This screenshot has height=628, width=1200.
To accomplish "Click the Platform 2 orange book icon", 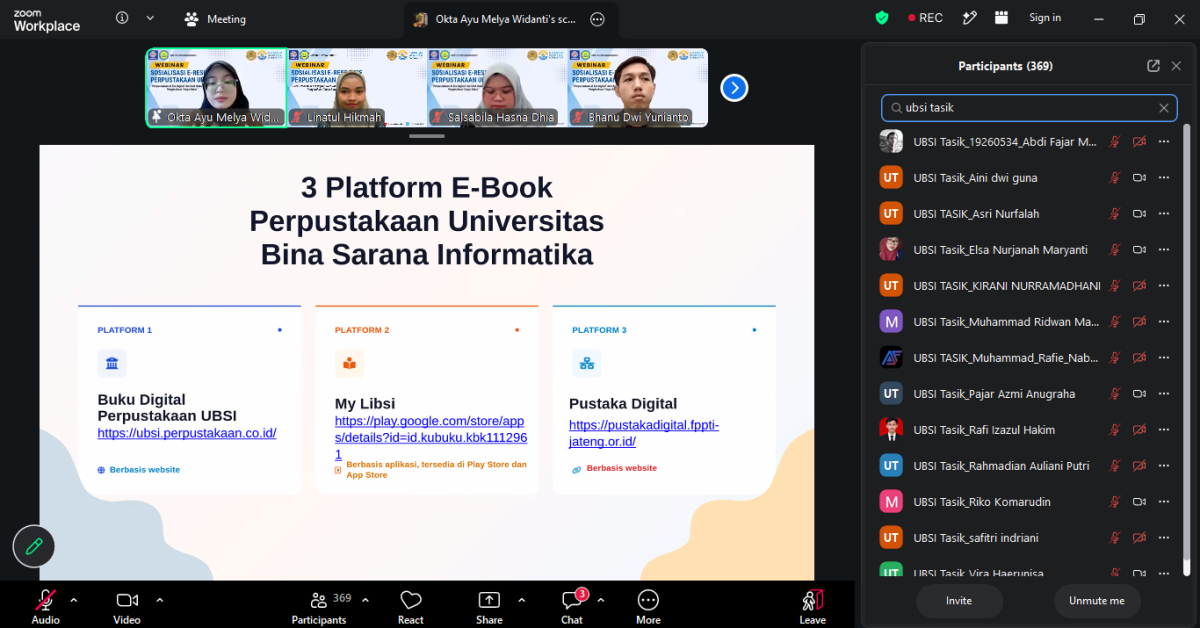I will [x=349, y=364].
